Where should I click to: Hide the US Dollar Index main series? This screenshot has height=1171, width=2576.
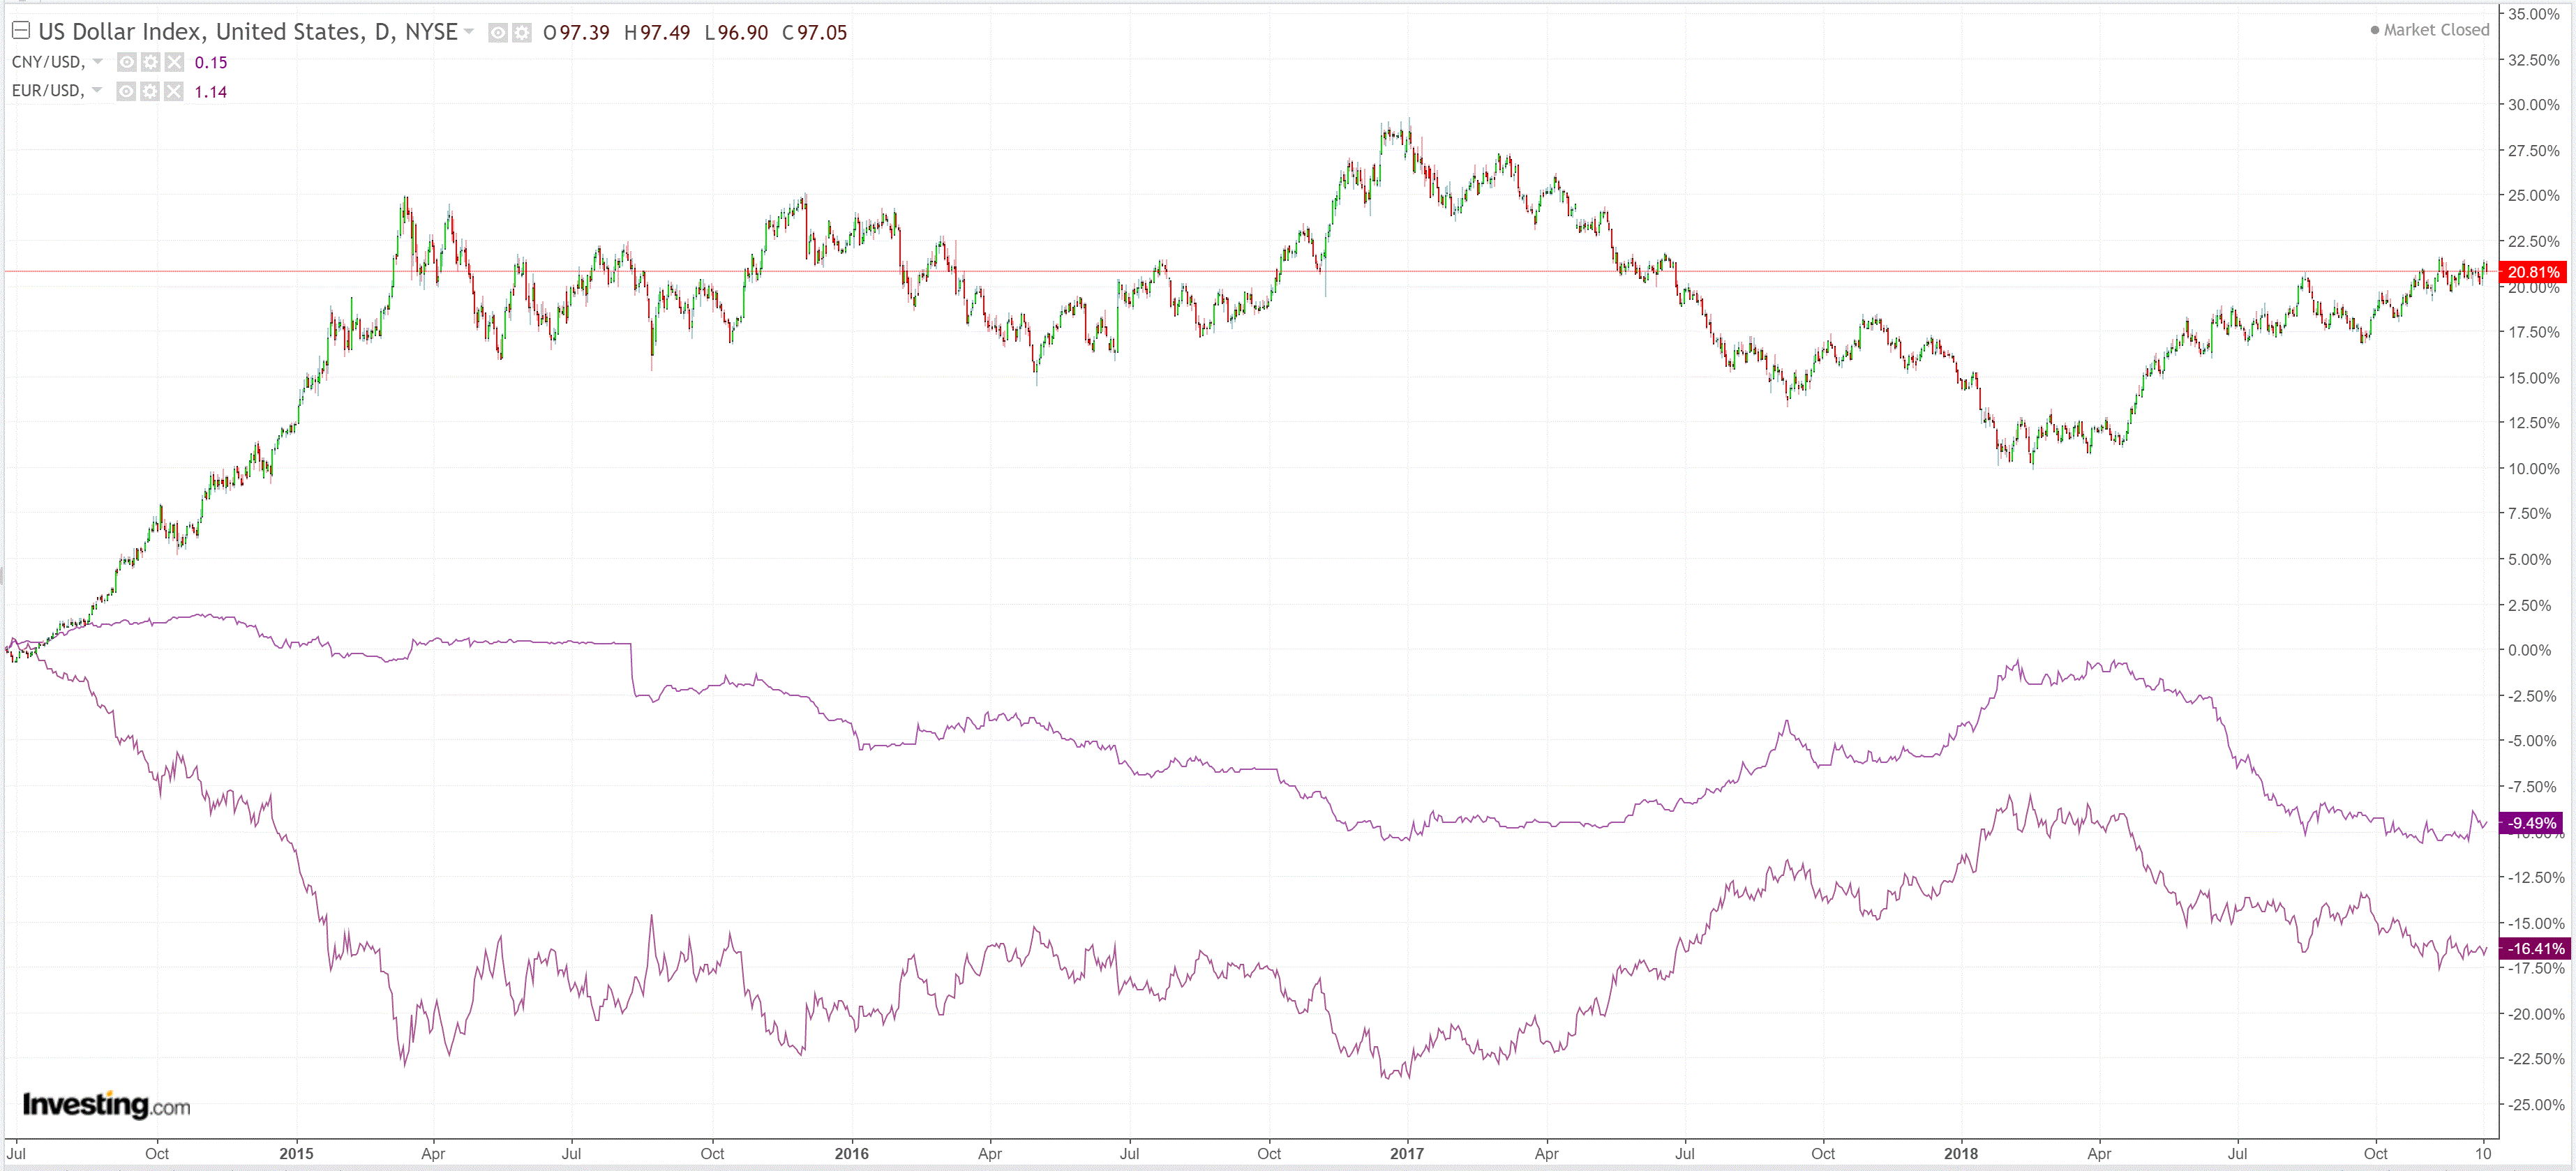[498, 33]
